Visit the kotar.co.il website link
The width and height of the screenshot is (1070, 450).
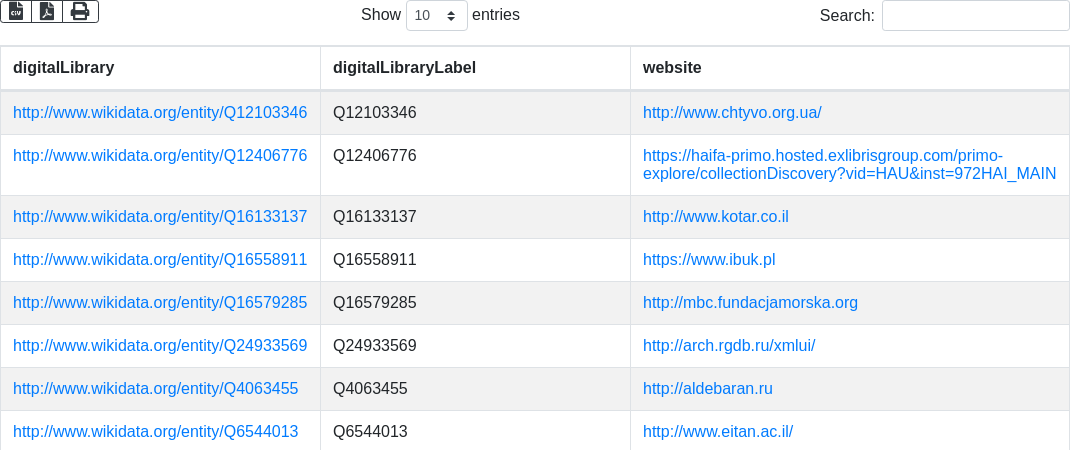click(716, 217)
